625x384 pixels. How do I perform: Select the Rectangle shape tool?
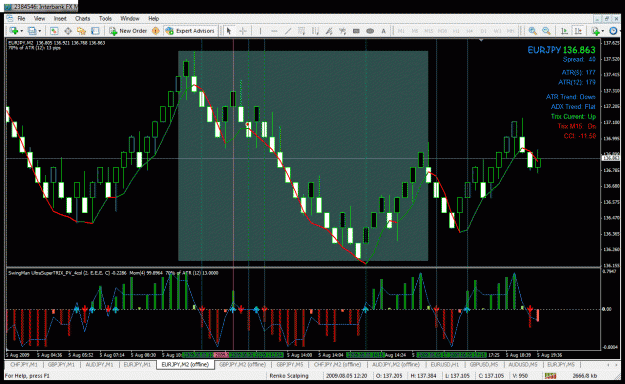point(356,31)
